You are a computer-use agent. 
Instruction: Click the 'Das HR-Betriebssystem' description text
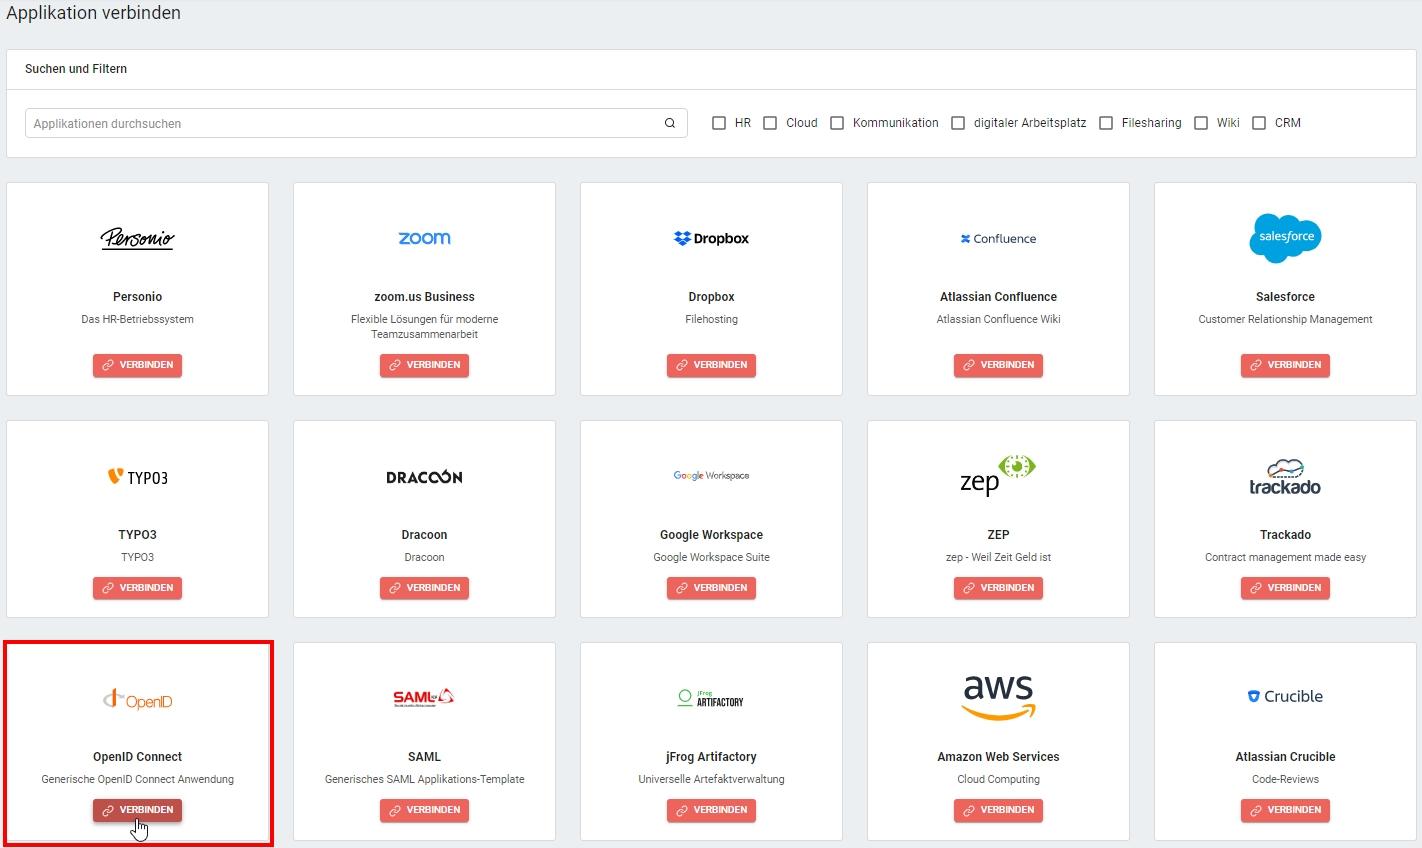[137, 320]
